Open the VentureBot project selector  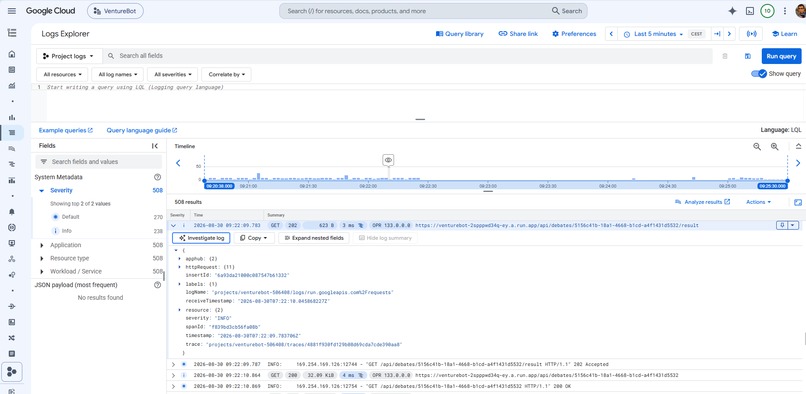tap(115, 11)
